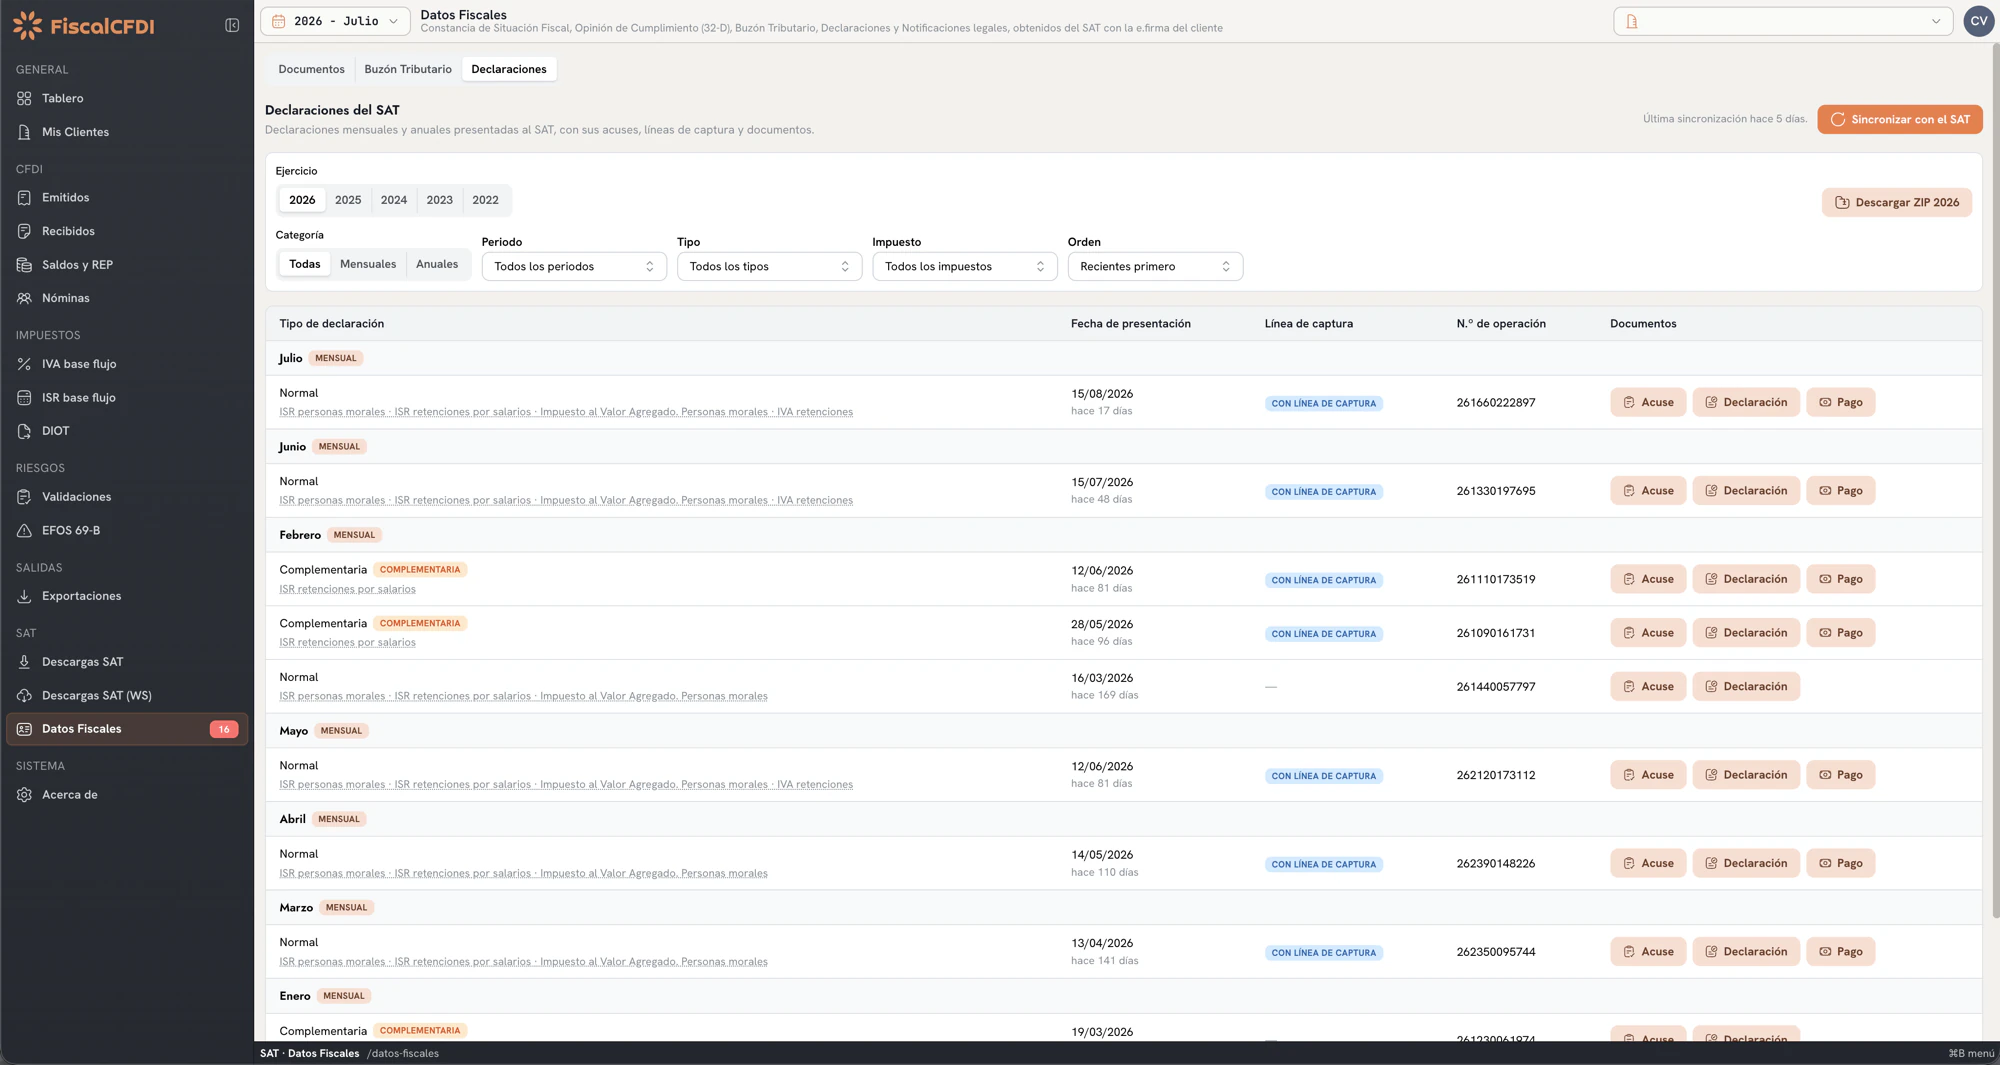Image resolution: width=2000 pixels, height=1065 pixels.
Task: Open the 2026 - Julio period selector
Action: (335, 21)
